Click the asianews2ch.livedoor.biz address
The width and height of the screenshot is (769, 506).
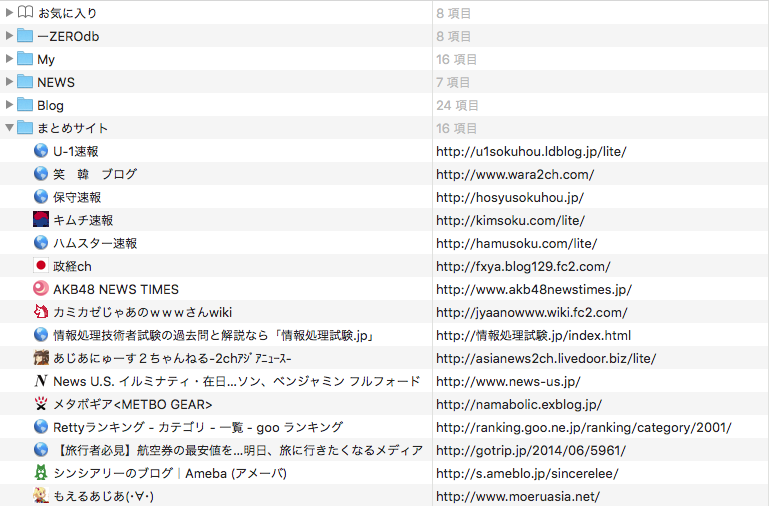coord(546,358)
